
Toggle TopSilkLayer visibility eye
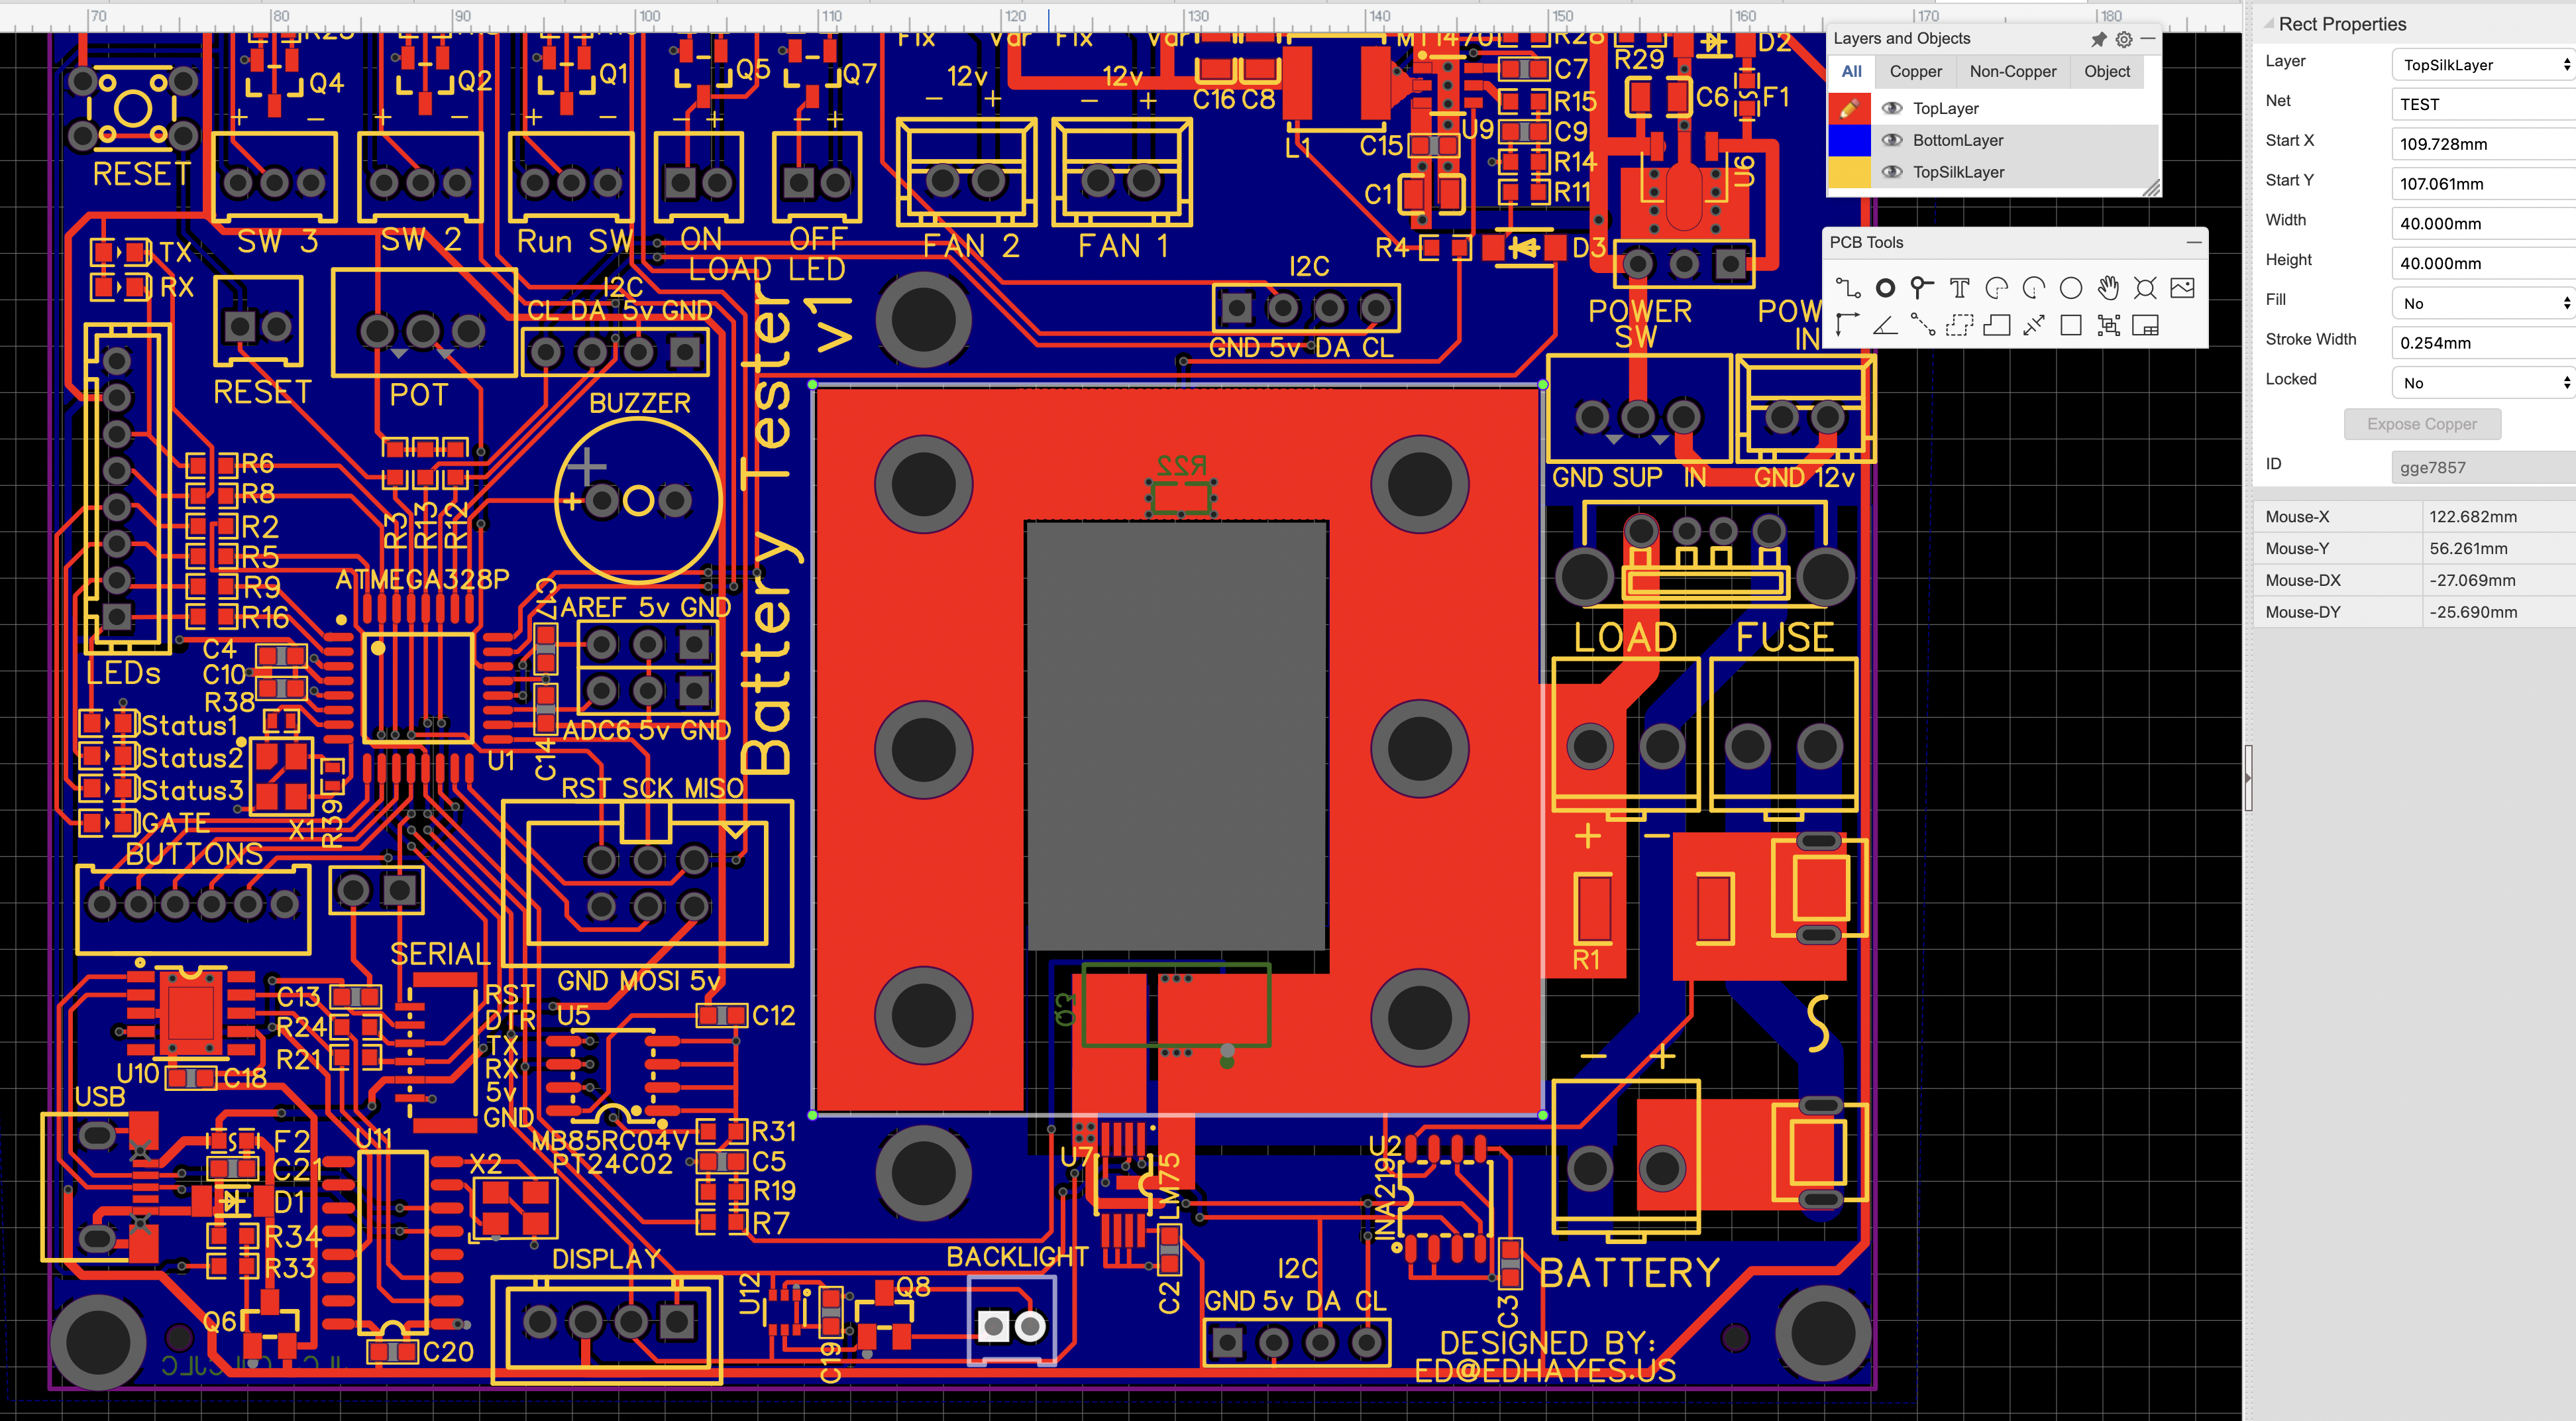[1892, 172]
